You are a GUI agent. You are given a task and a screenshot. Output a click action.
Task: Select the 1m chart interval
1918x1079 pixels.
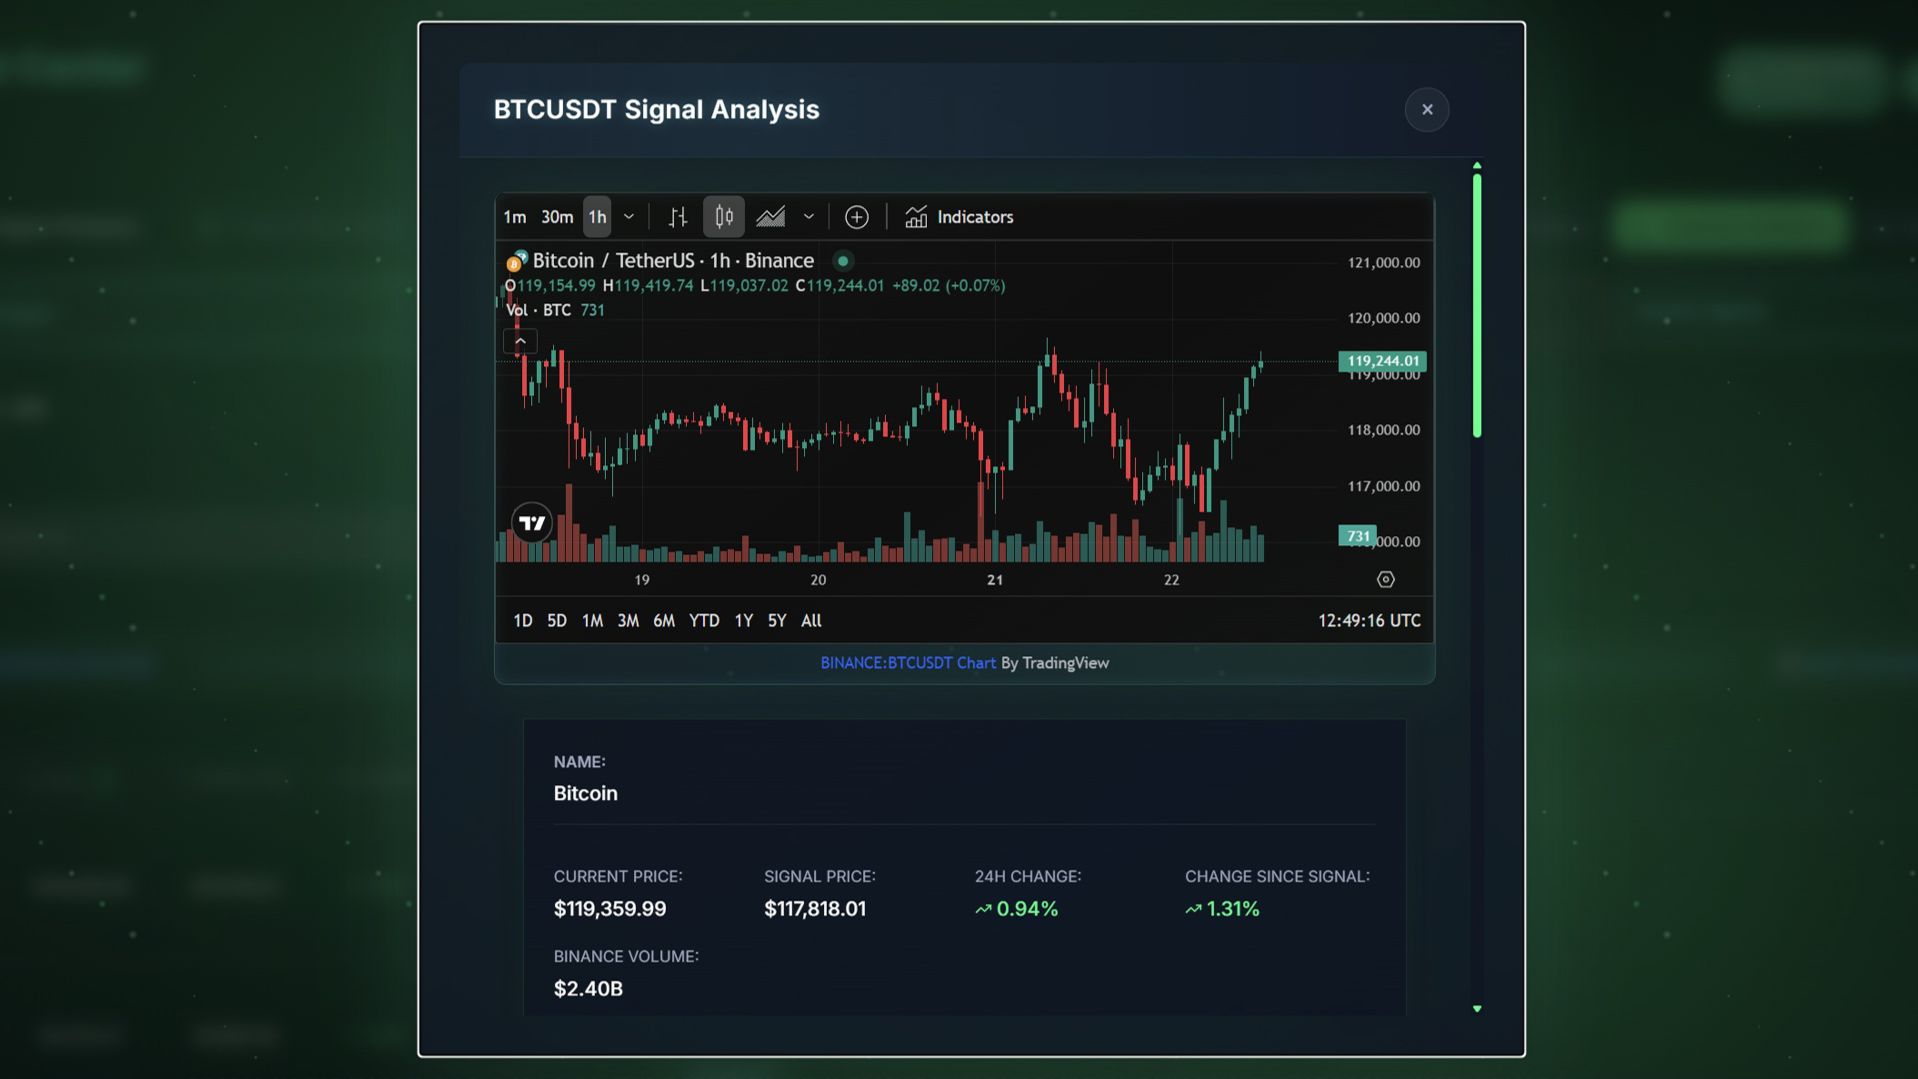[514, 217]
